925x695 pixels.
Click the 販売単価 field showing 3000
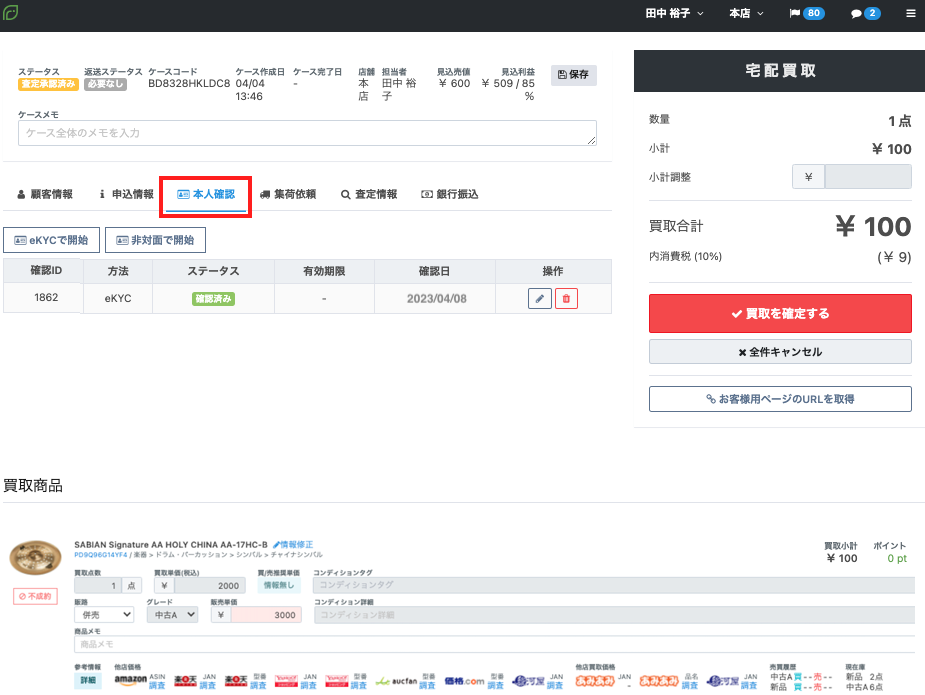click(266, 615)
